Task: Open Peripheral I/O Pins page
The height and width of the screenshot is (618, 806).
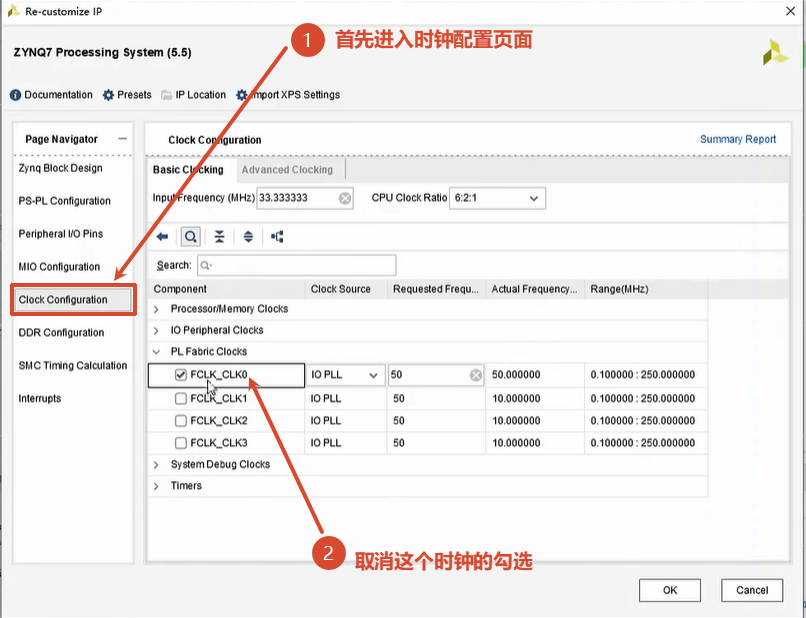Action: point(61,234)
